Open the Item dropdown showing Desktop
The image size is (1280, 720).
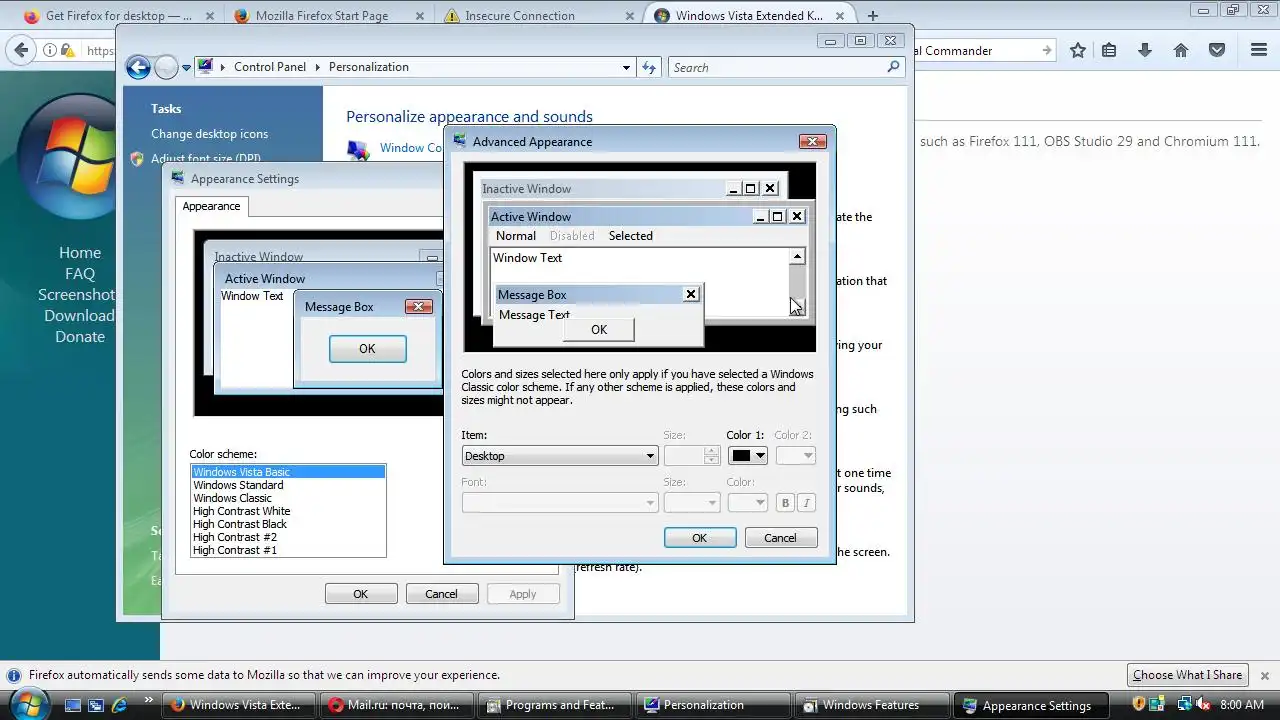560,456
